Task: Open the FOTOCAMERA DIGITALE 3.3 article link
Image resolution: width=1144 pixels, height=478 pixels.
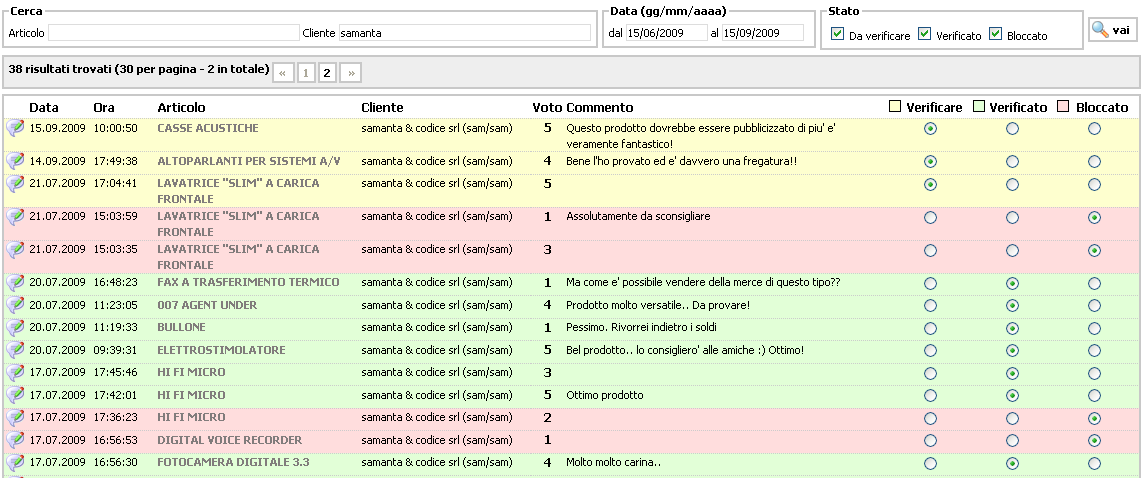Action: [233, 463]
